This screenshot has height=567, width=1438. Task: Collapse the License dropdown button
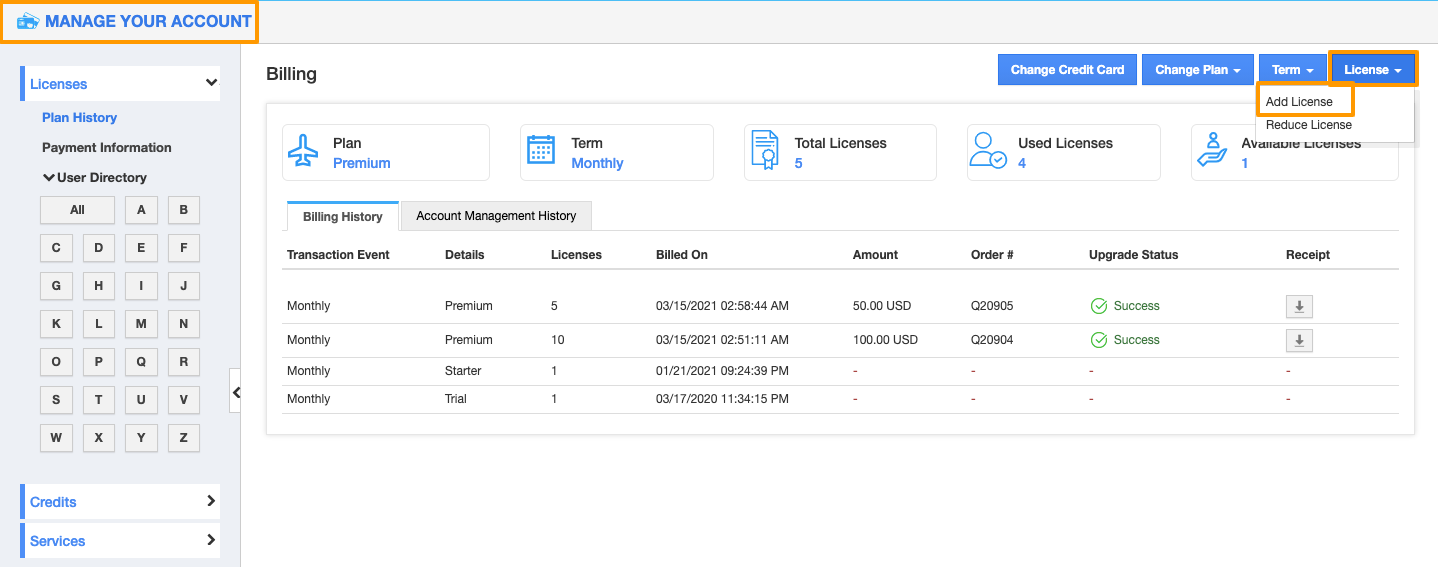point(1373,70)
